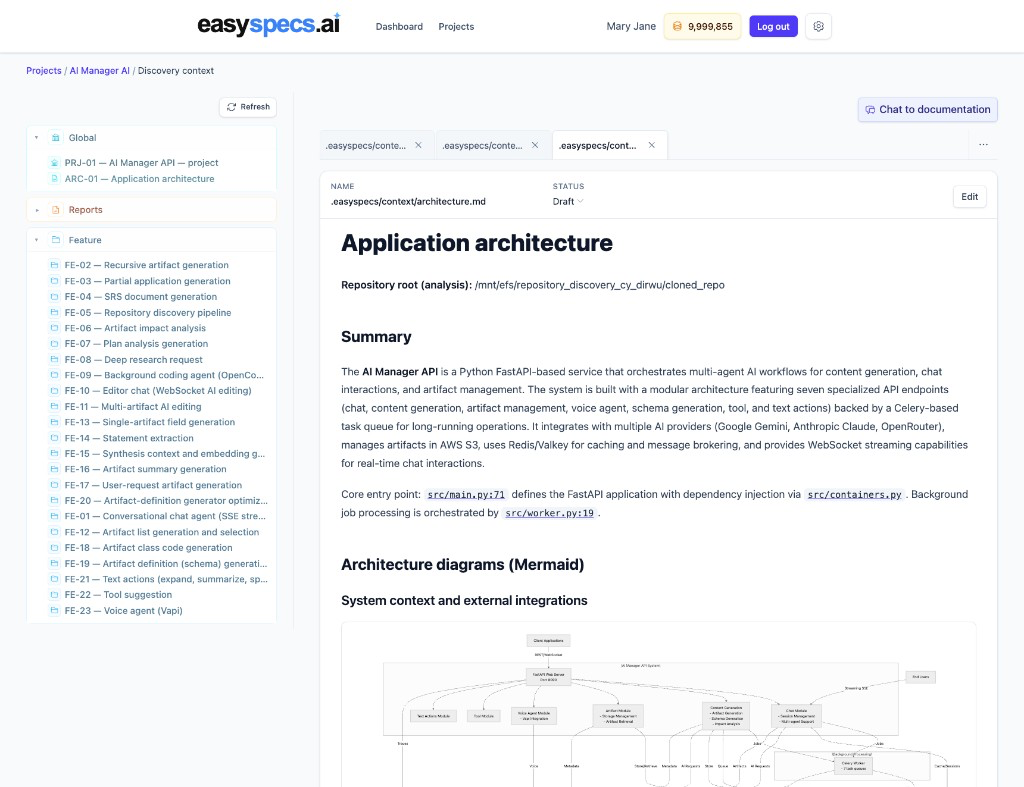The height and width of the screenshot is (787, 1024).
Task: Select FE-02 — Recursive artifact generation
Action: pos(146,265)
